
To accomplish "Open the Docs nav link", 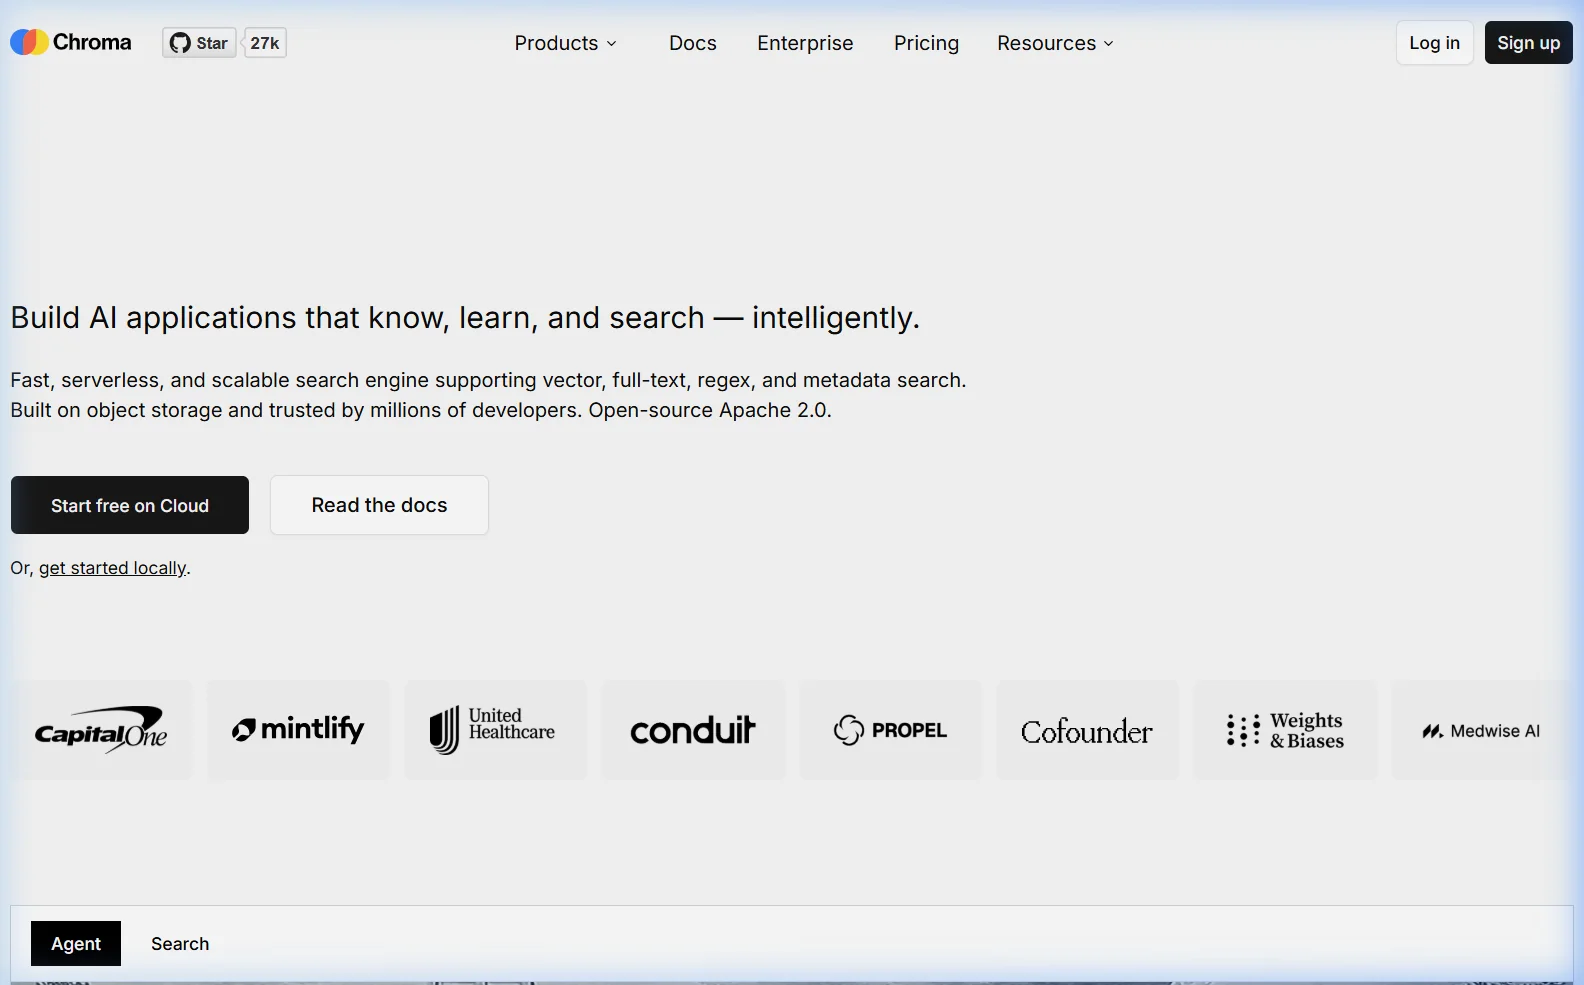I will [693, 43].
